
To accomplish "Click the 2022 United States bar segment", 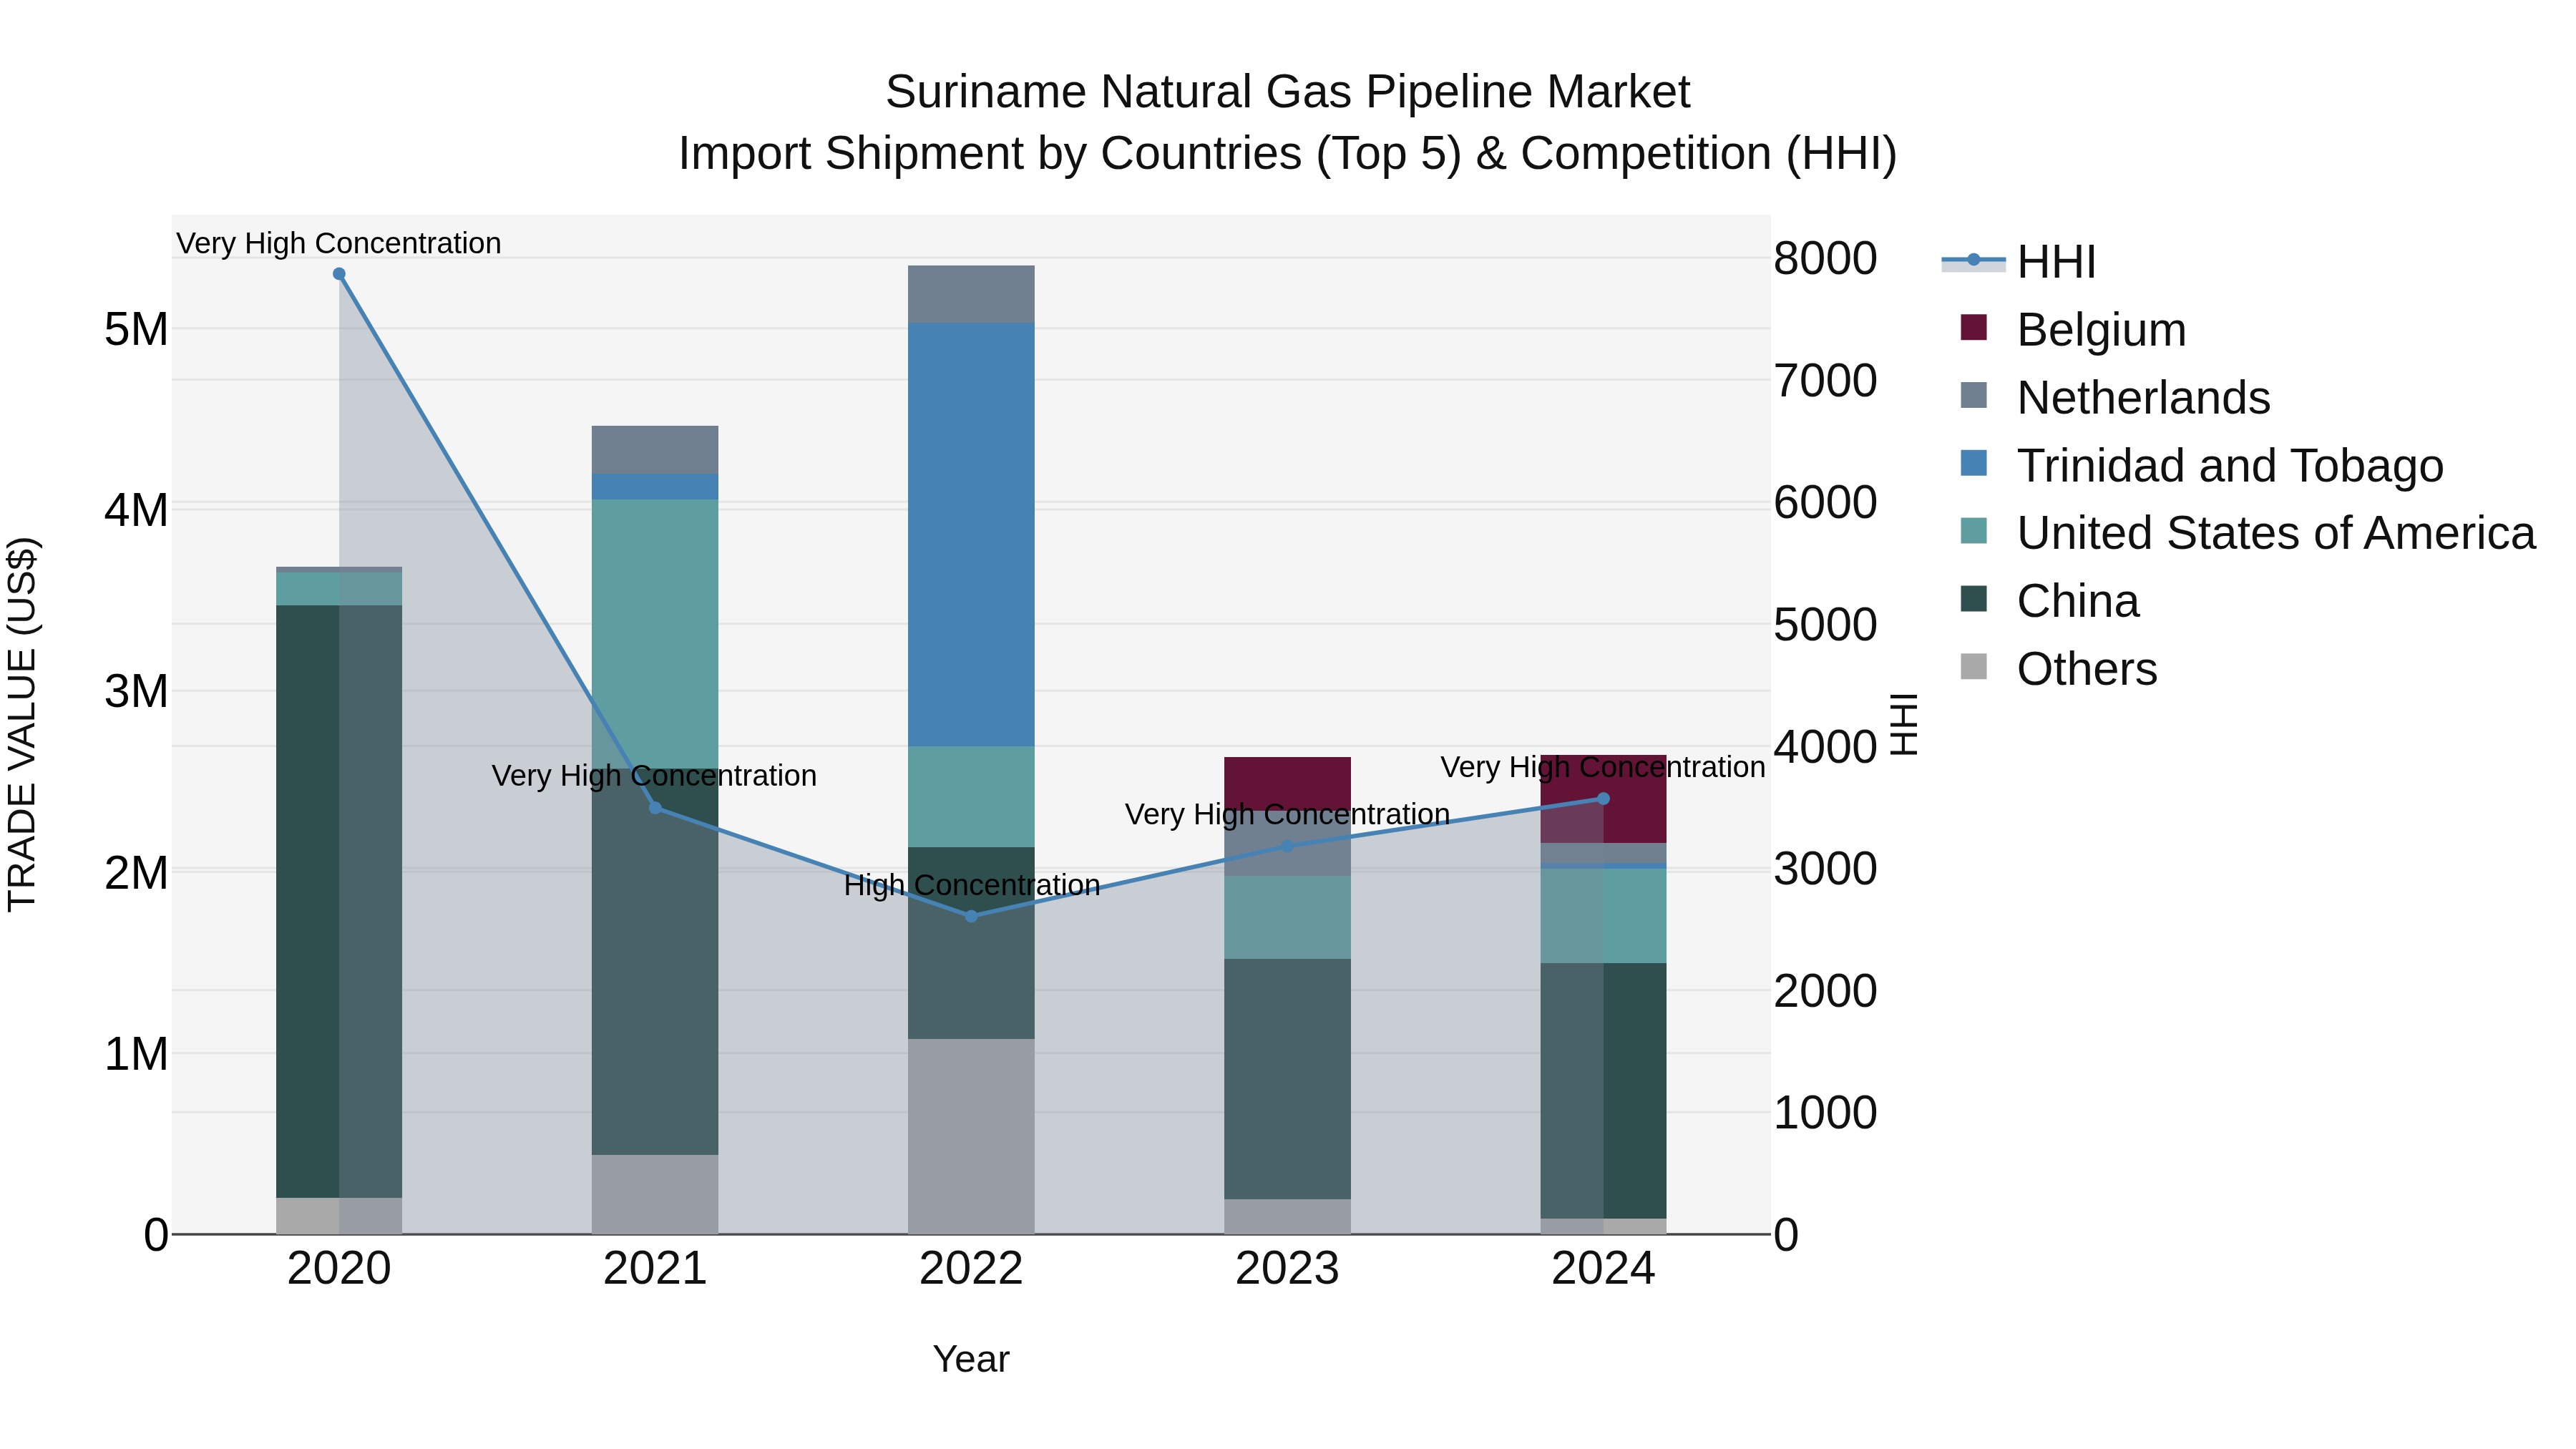I will coord(971,797).
